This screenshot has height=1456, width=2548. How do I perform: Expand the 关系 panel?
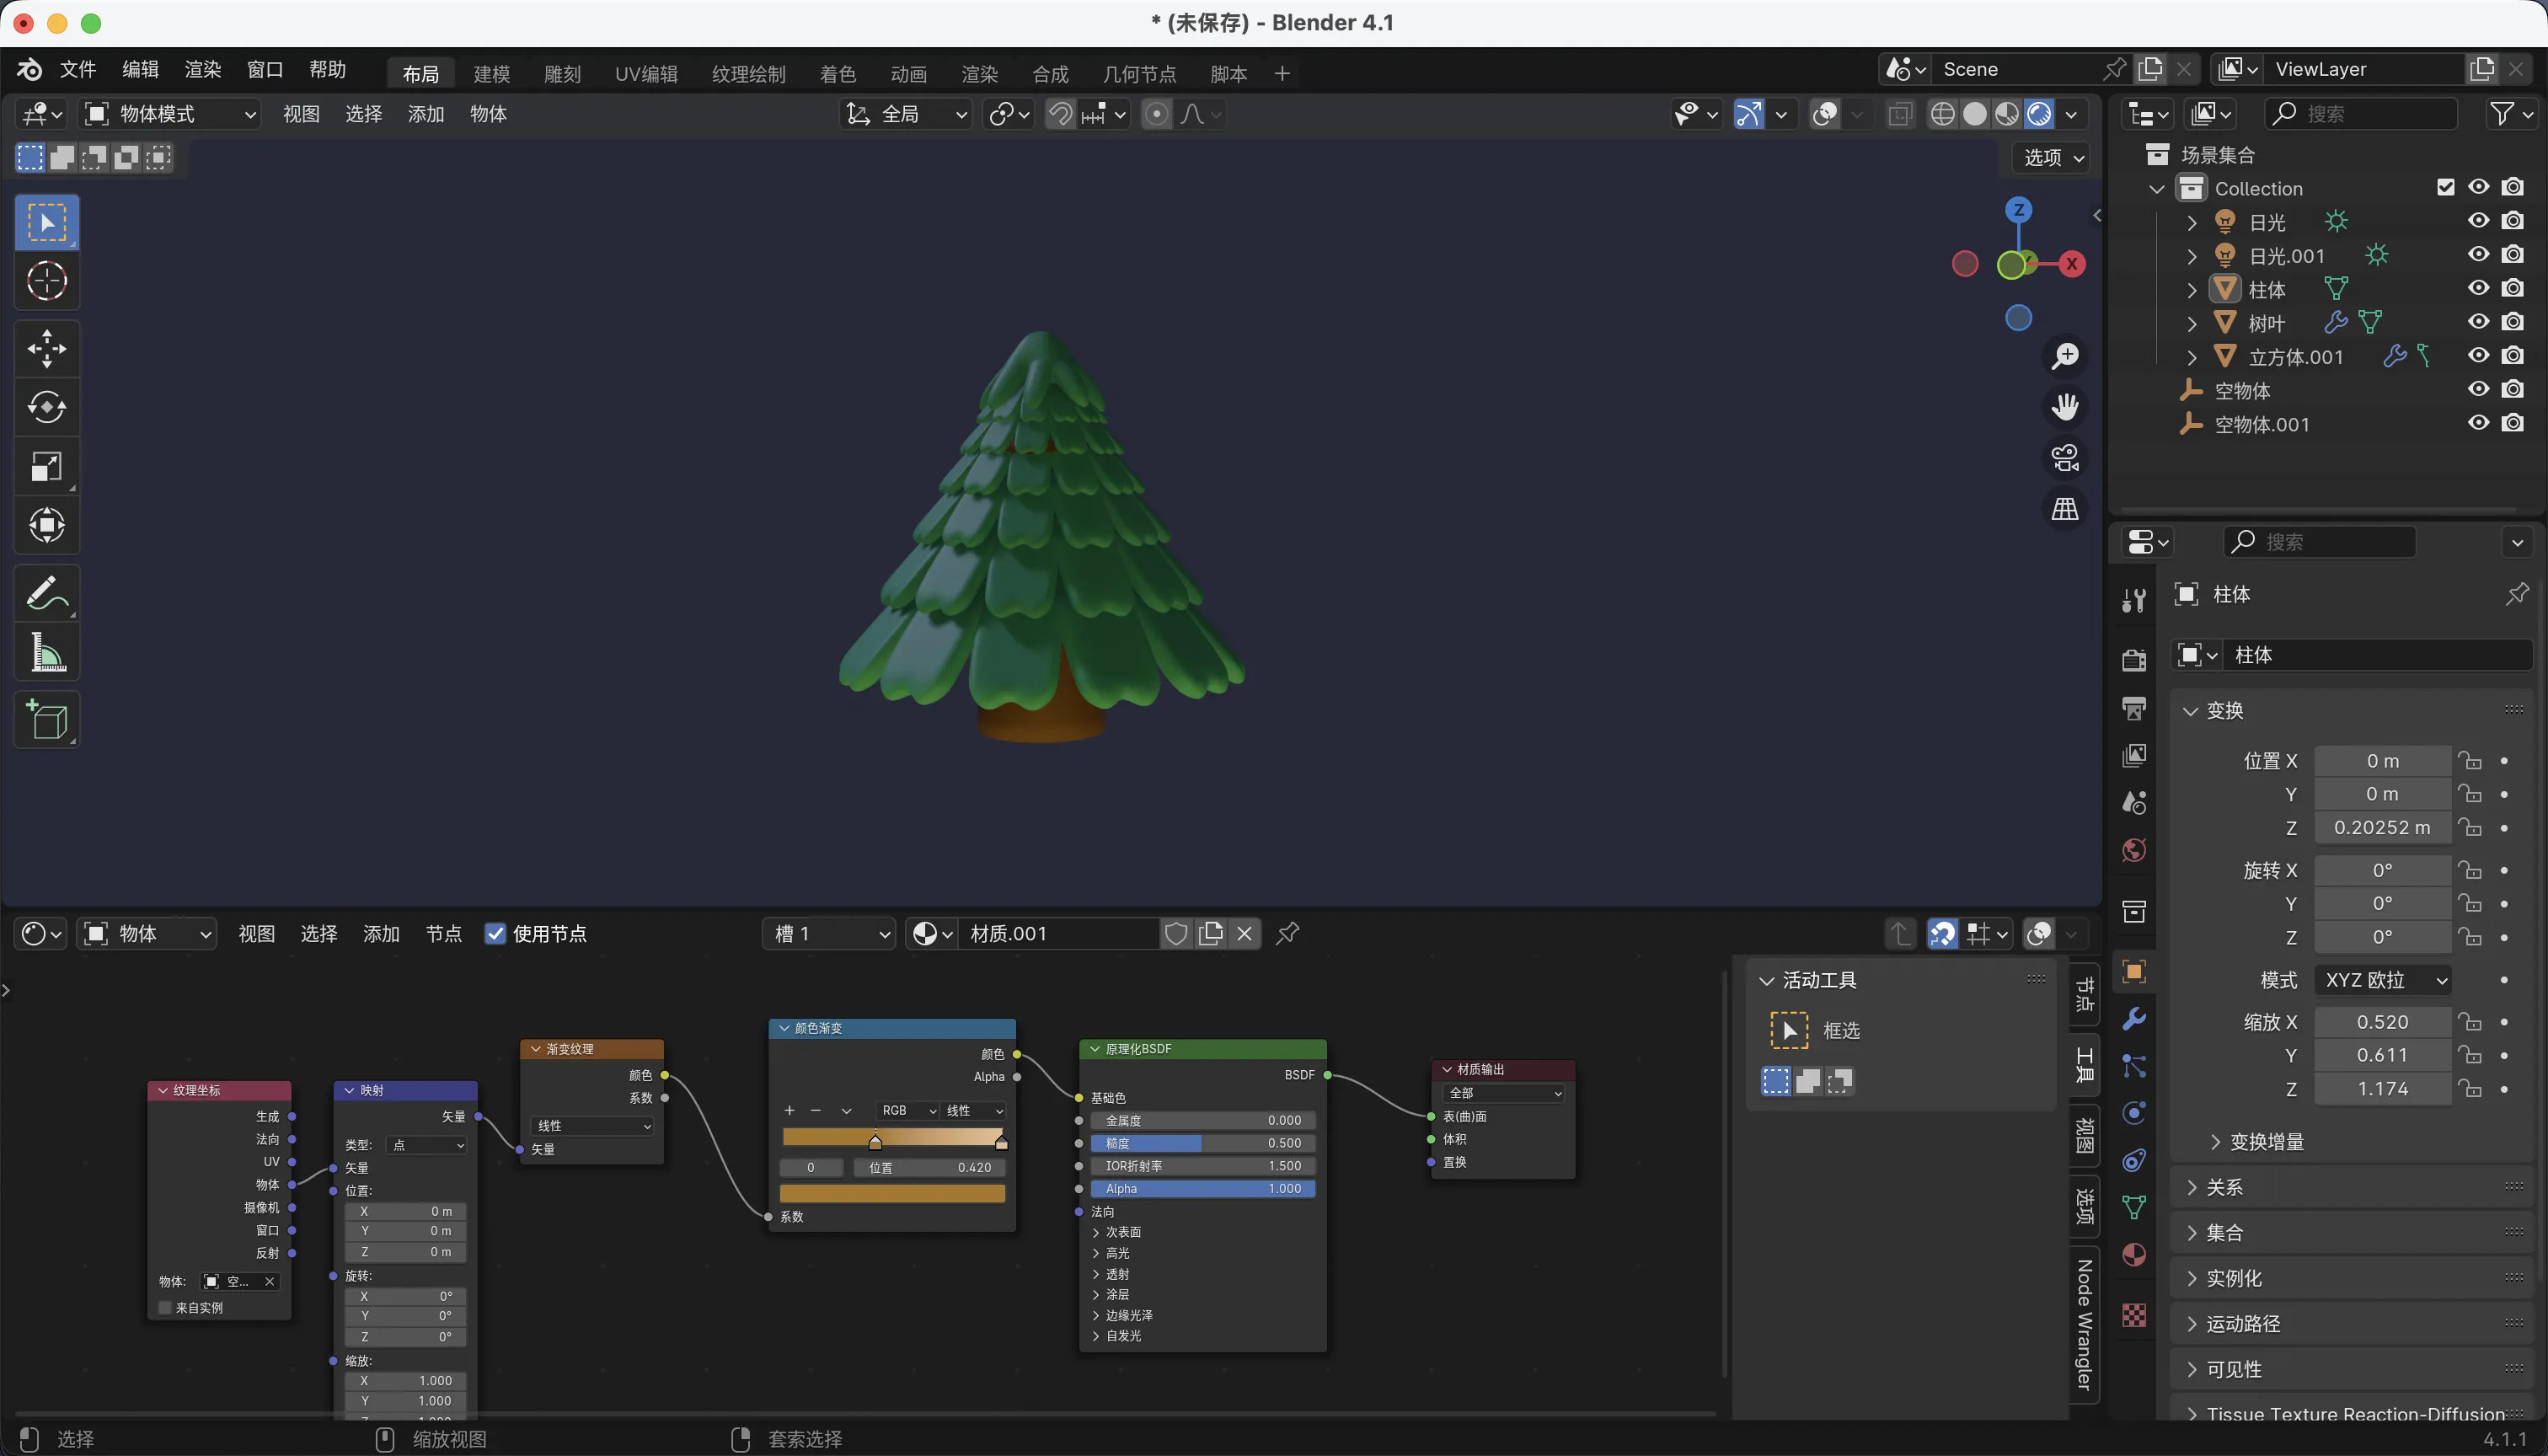pos(2224,1187)
